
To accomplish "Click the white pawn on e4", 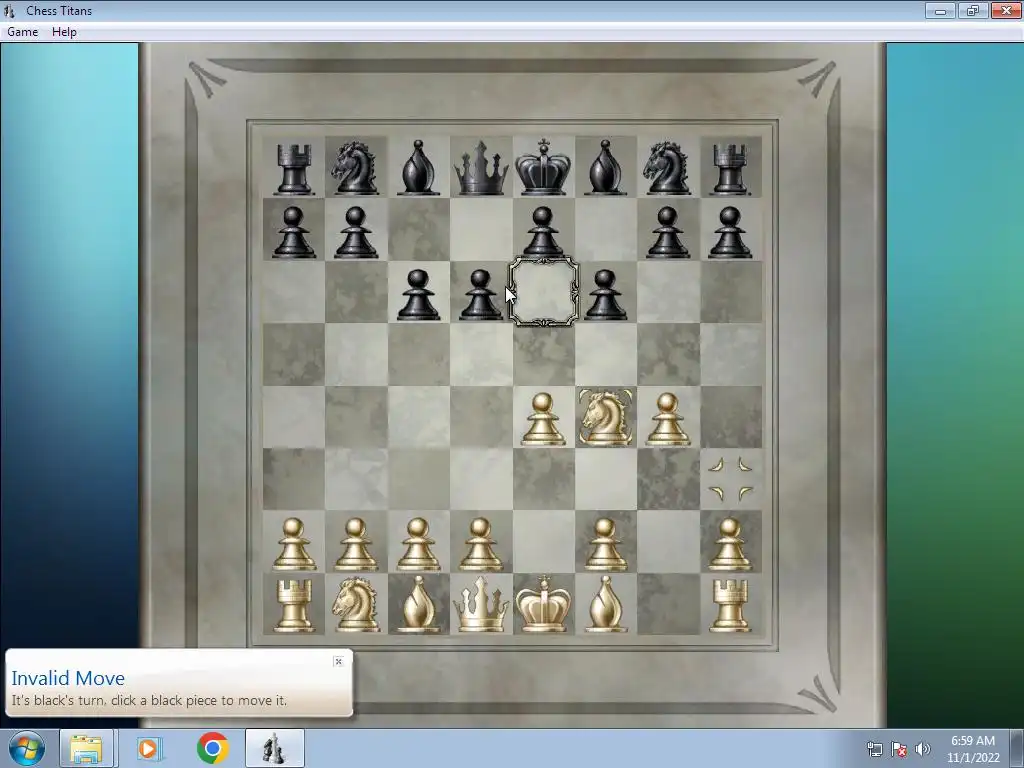I will point(543,419).
